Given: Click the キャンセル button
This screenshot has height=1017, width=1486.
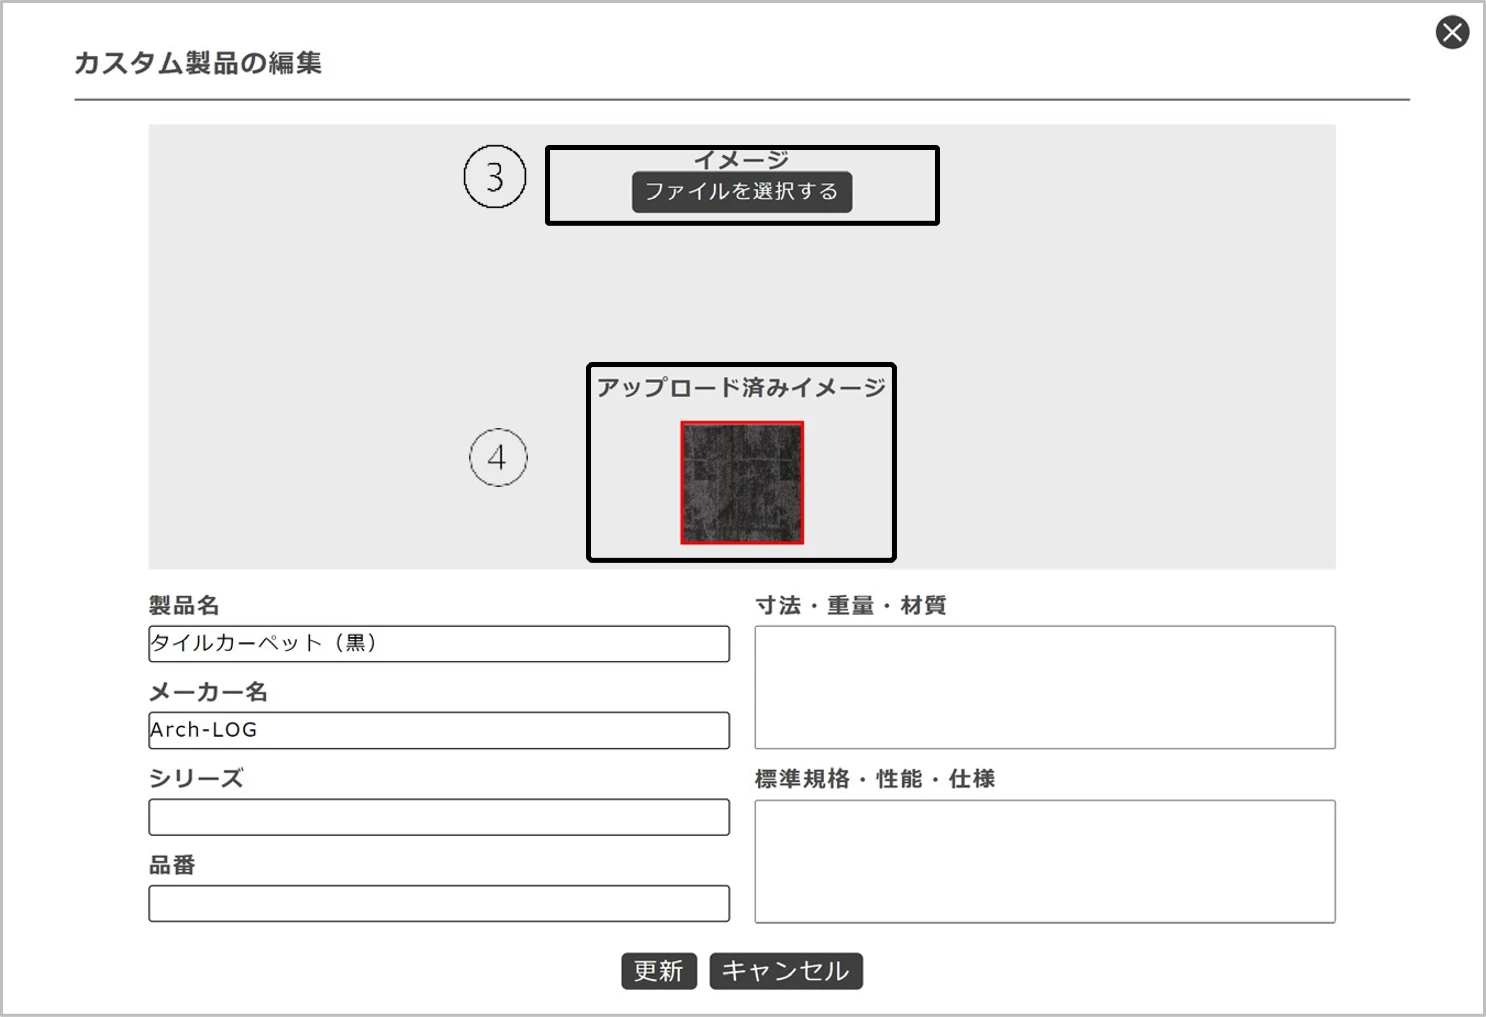Looking at the screenshot, I should 786,971.
